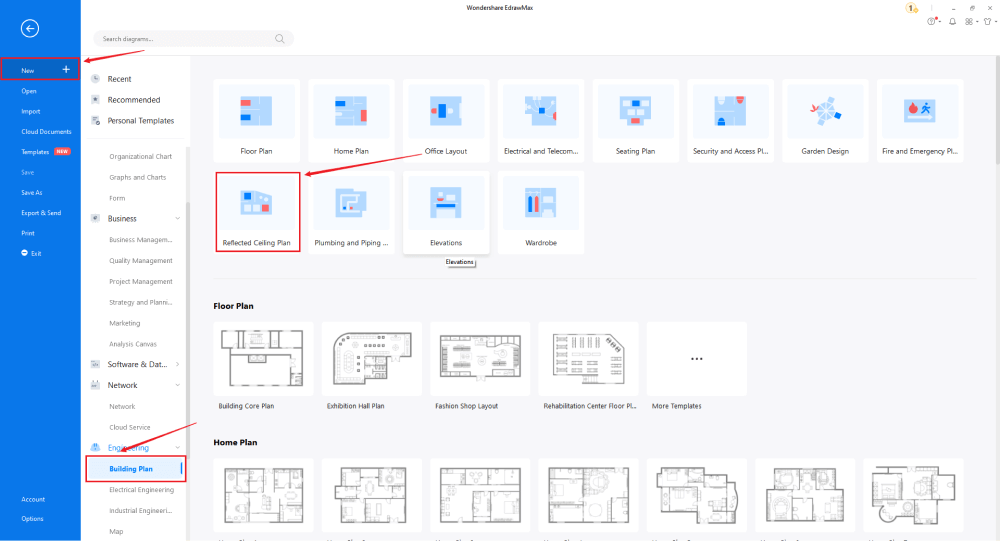Select the Seating Plan template icon

635,110
